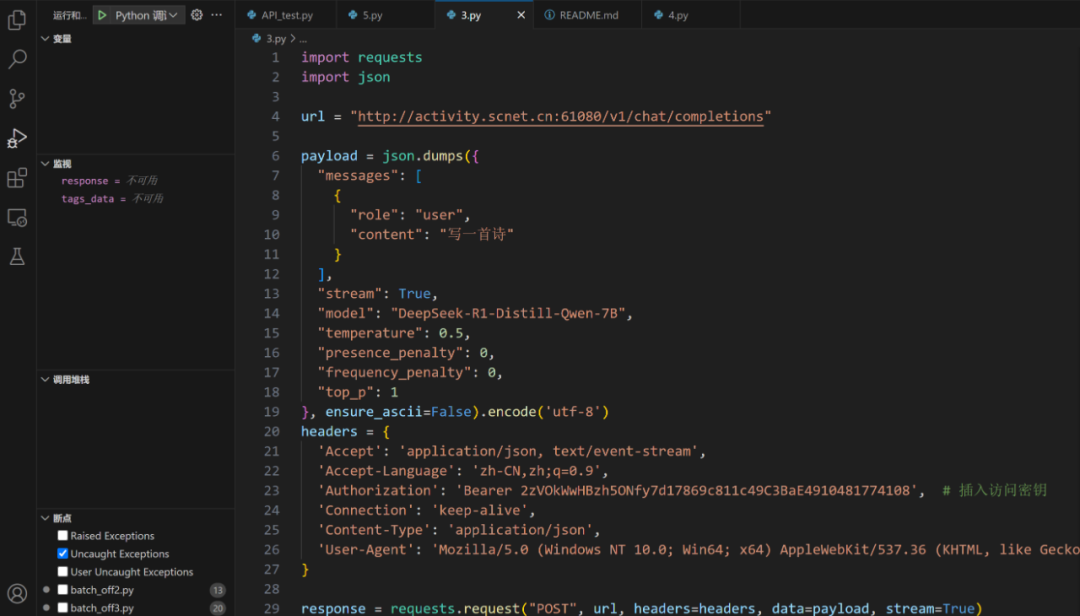Collapse the 调用堆栈 (Call Stack) section
This screenshot has width=1080, height=616.
pyautogui.click(x=46, y=380)
